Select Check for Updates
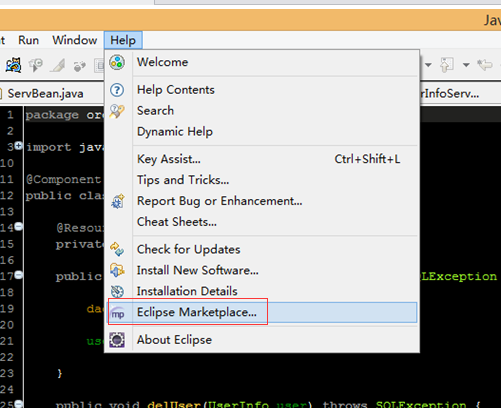501x408 pixels. point(262,249)
